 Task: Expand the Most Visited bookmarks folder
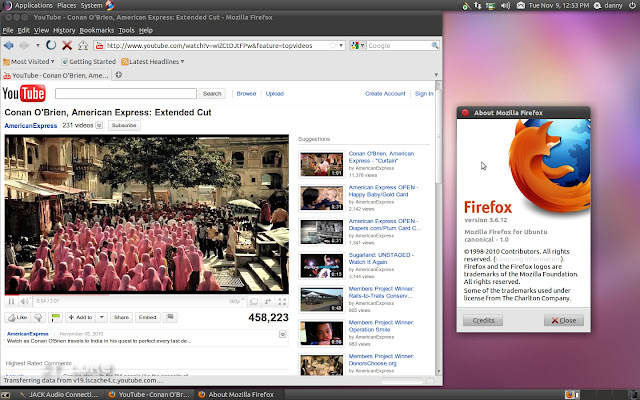tap(29, 62)
